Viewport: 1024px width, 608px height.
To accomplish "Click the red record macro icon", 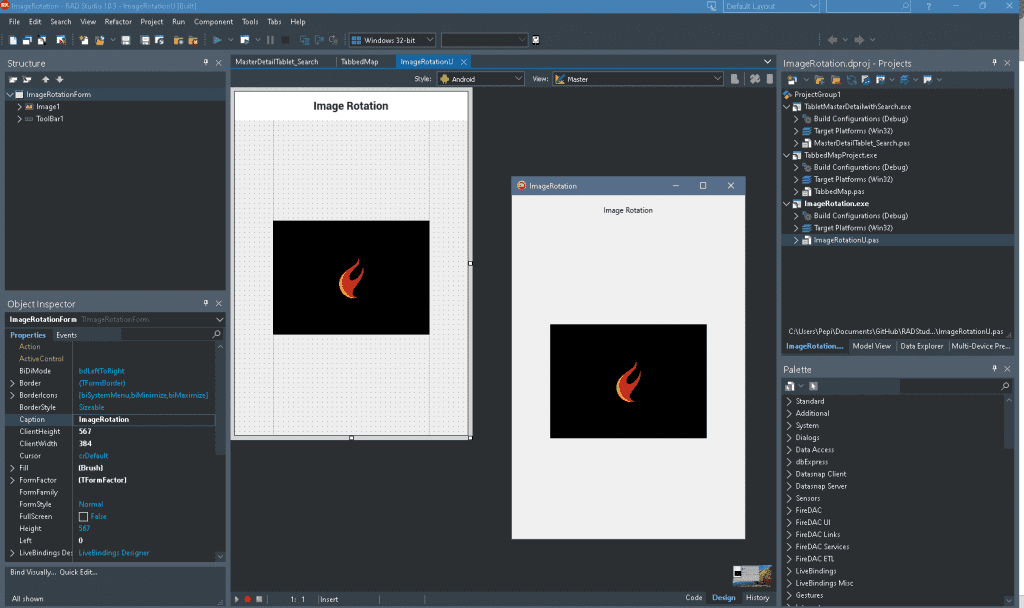I will click(x=248, y=599).
